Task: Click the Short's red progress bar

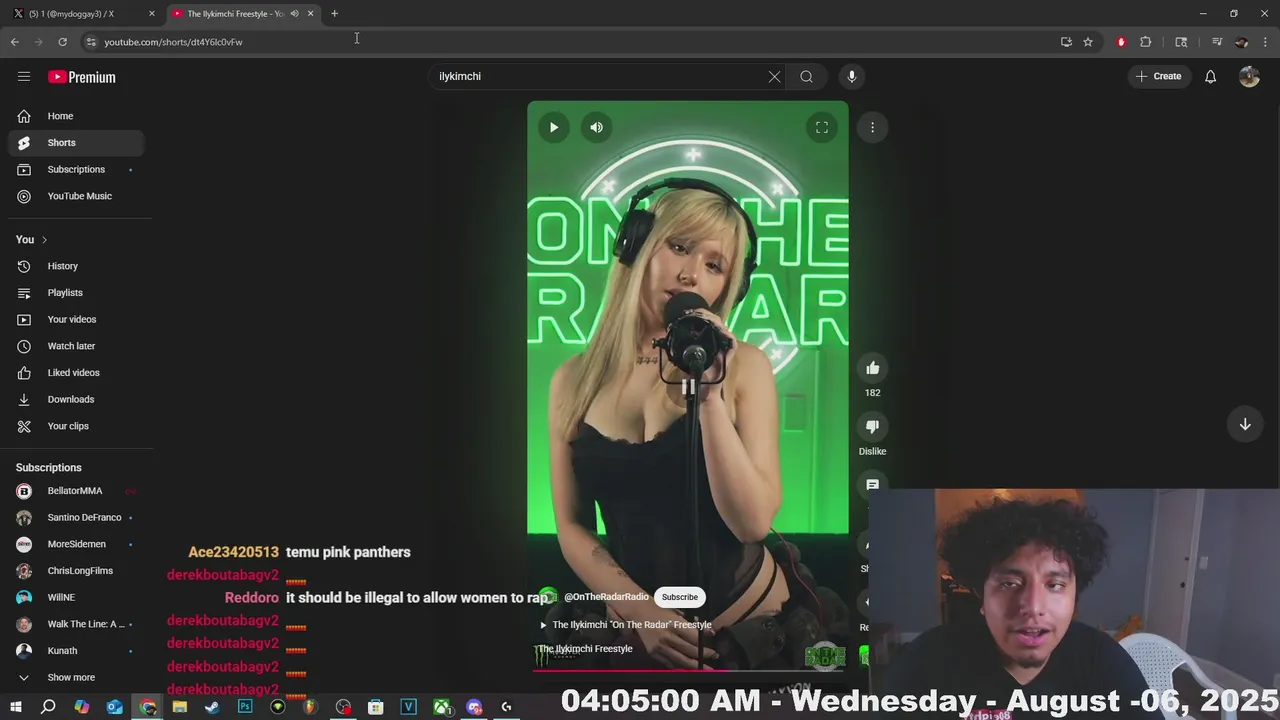Action: tap(688, 670)
